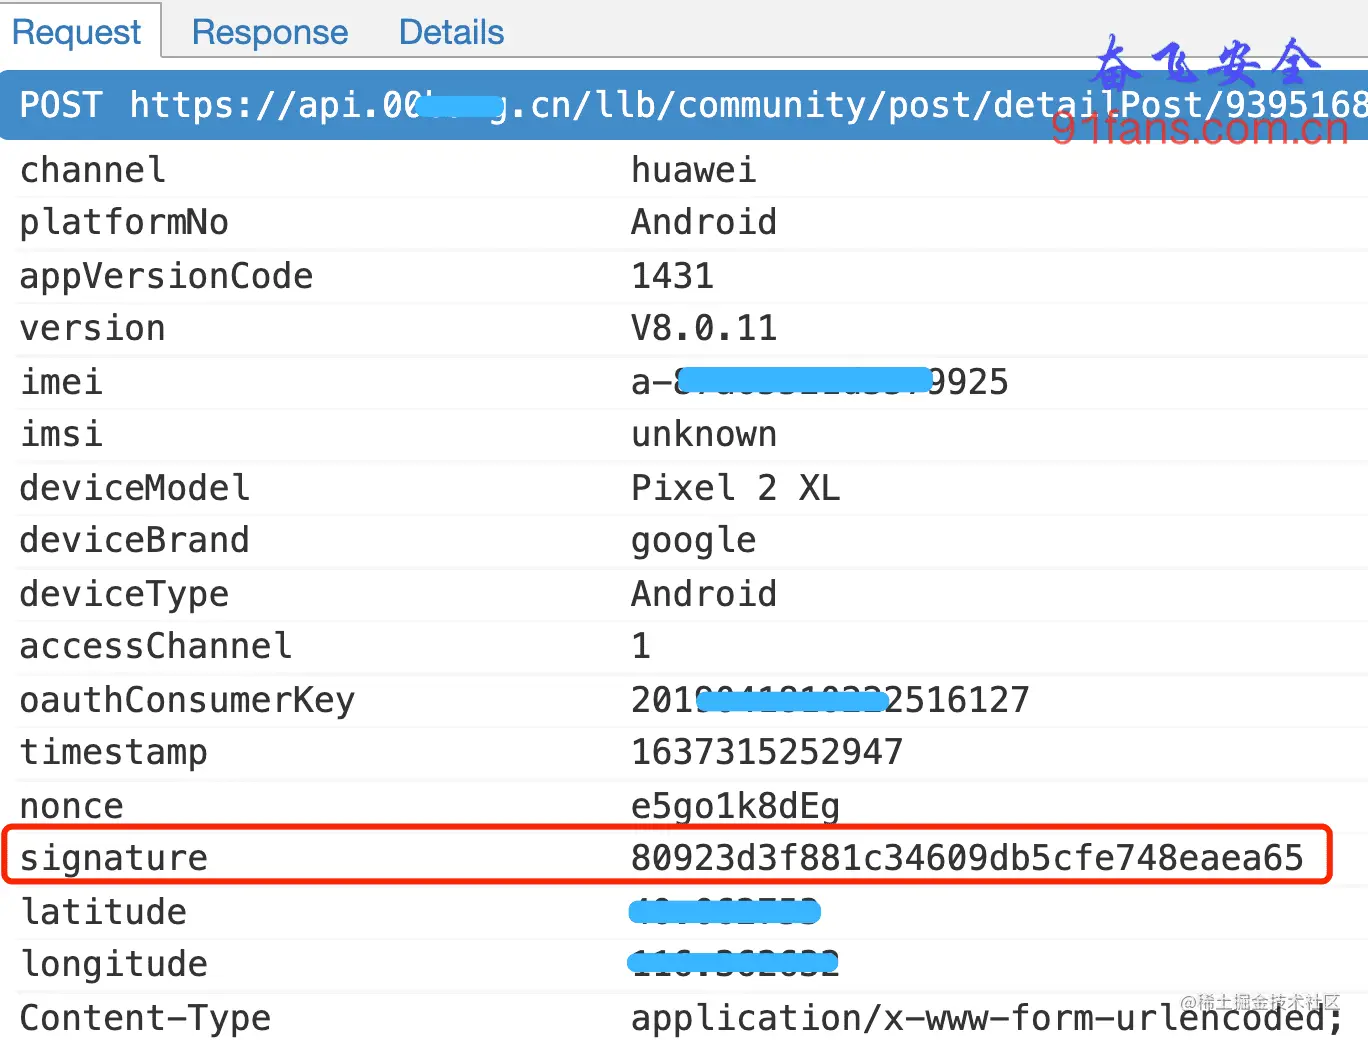Click the version parameter name
The image size is (1368, 1040).
tap(92, 328)
